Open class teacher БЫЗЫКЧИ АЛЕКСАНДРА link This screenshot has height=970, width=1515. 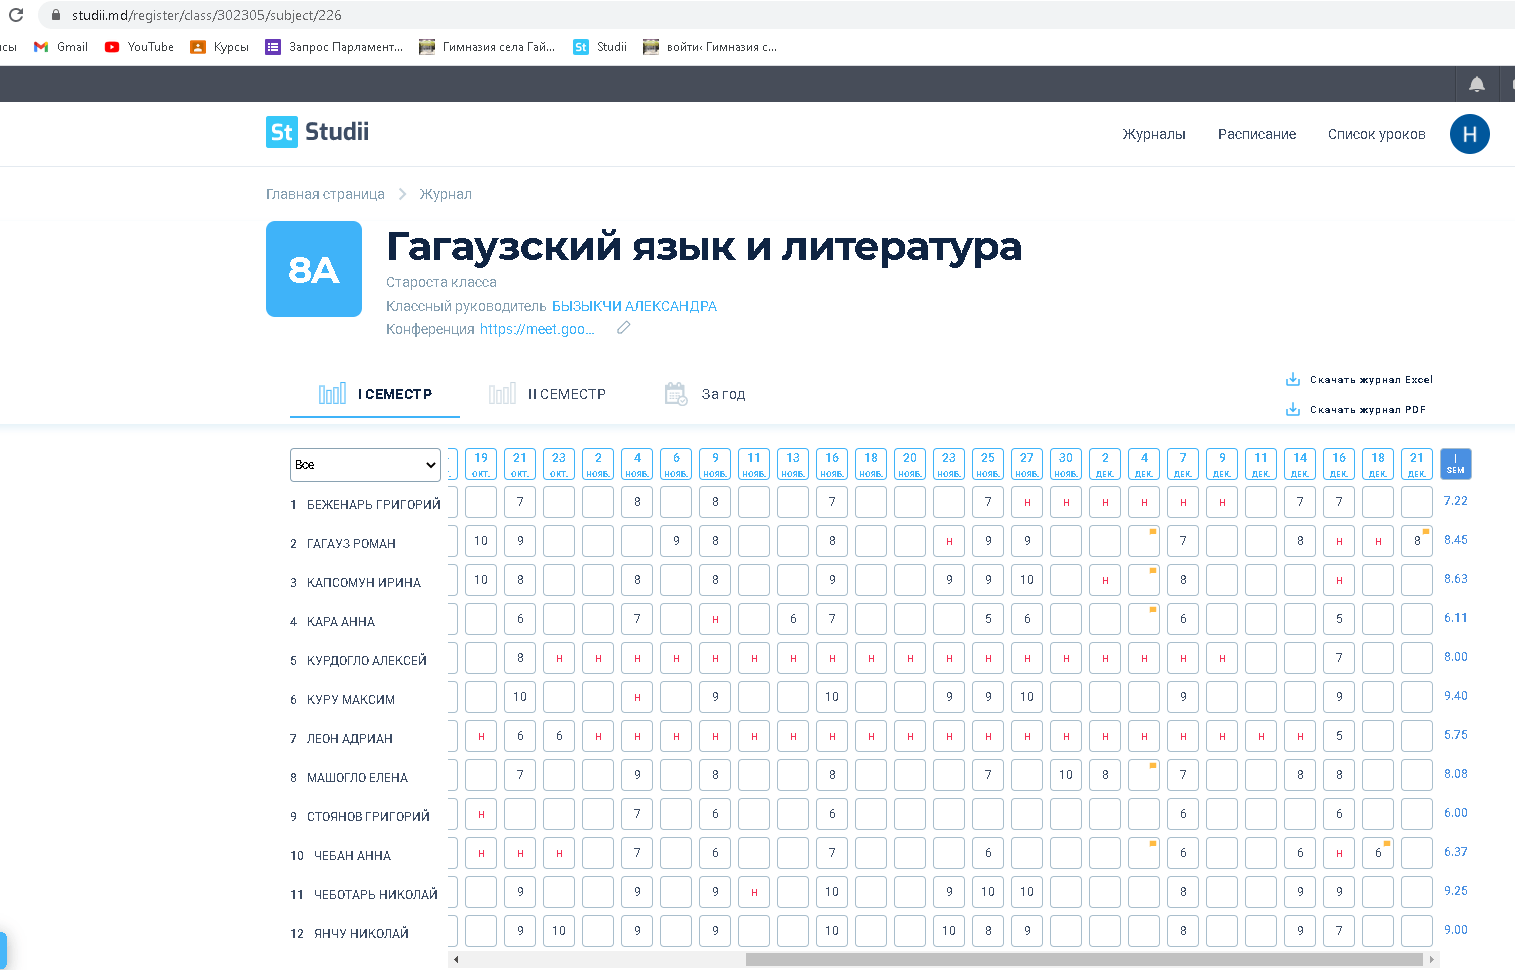point(634,306)
